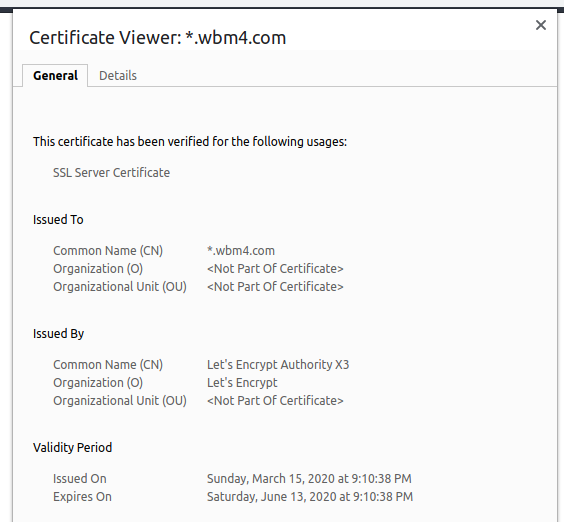Close the Certificate Viewer dialog

point(541,25)
